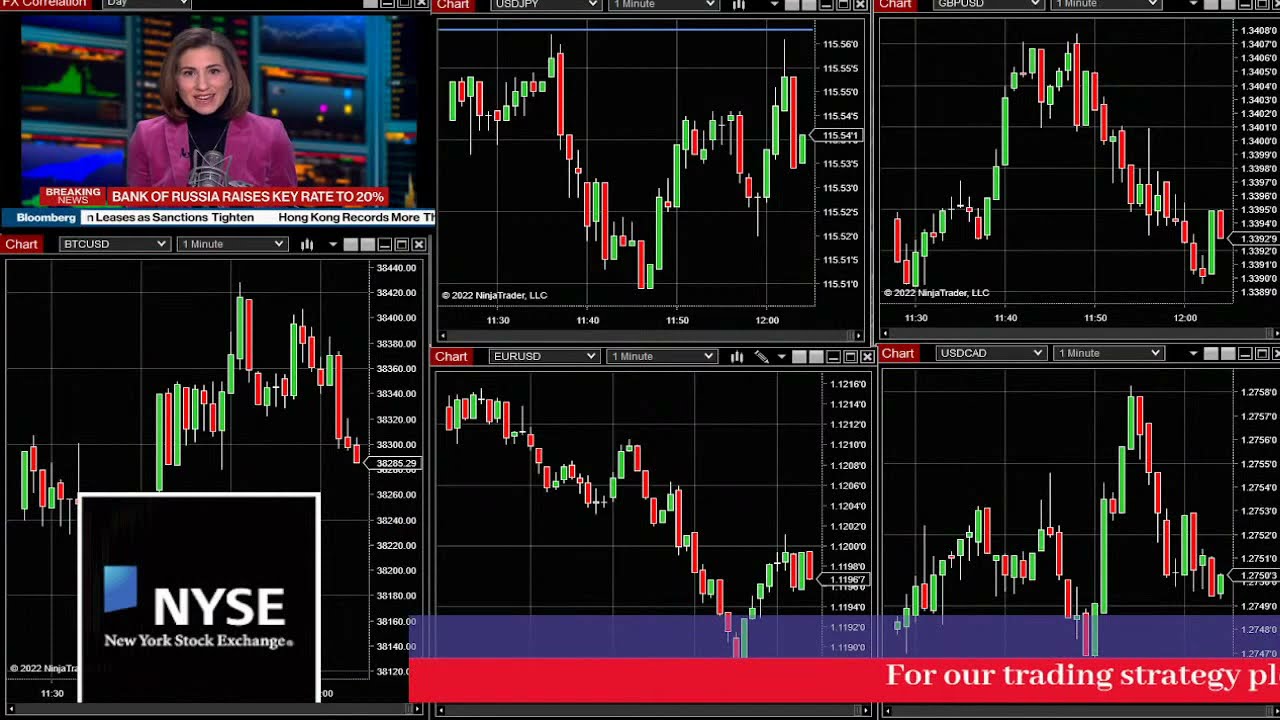This screenshot has width=1280, height=720.
Task: Close the BTCUSD chart window
Action: click(x=419, y=244)
